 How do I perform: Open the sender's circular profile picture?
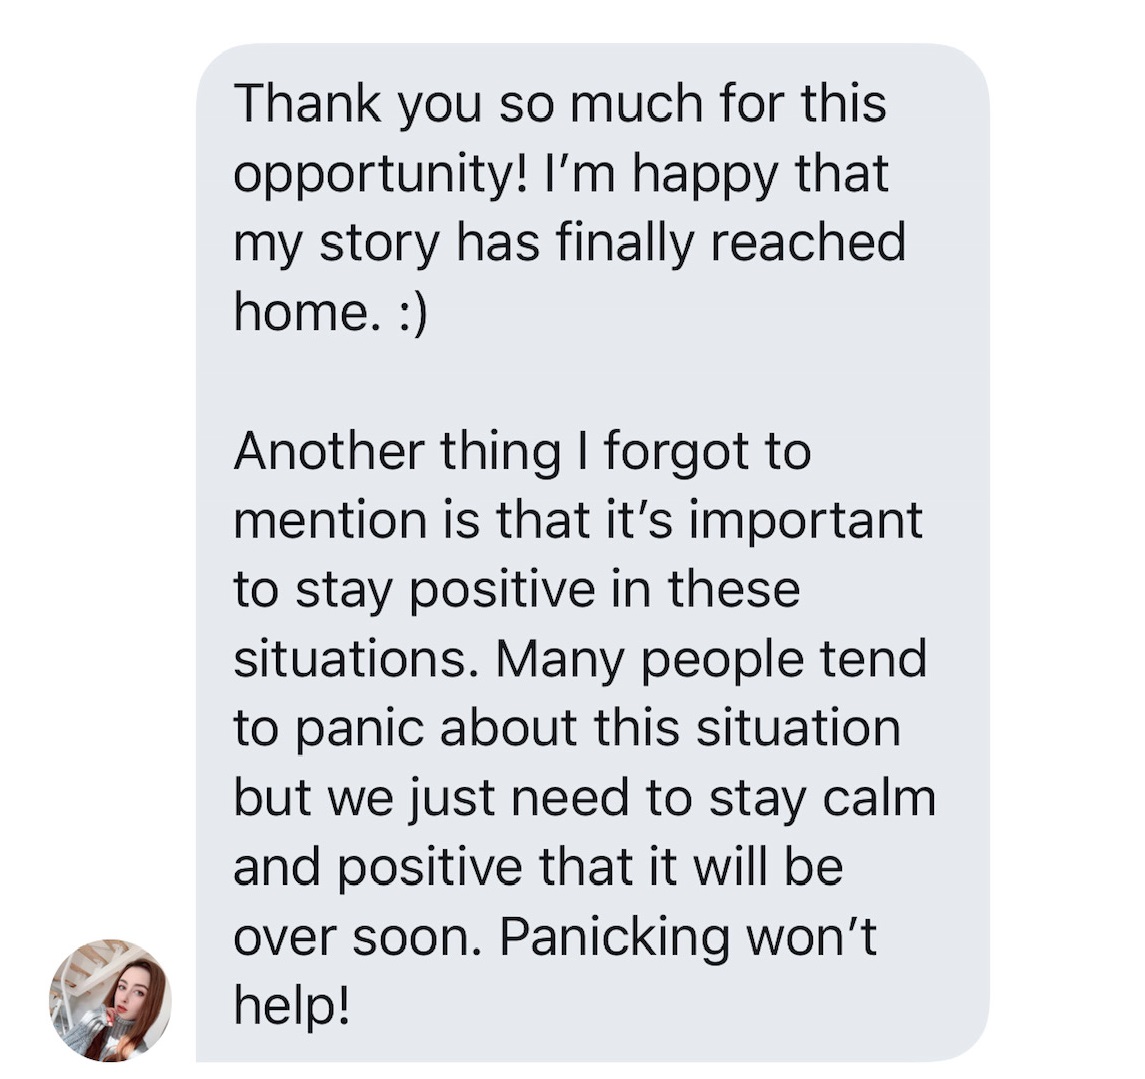(110, 999)
